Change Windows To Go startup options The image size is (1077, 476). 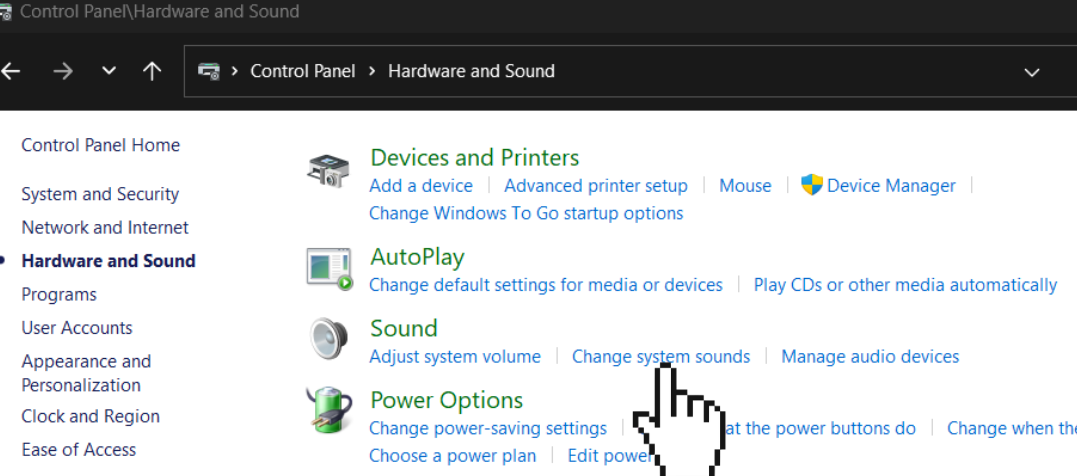[526, 214]
